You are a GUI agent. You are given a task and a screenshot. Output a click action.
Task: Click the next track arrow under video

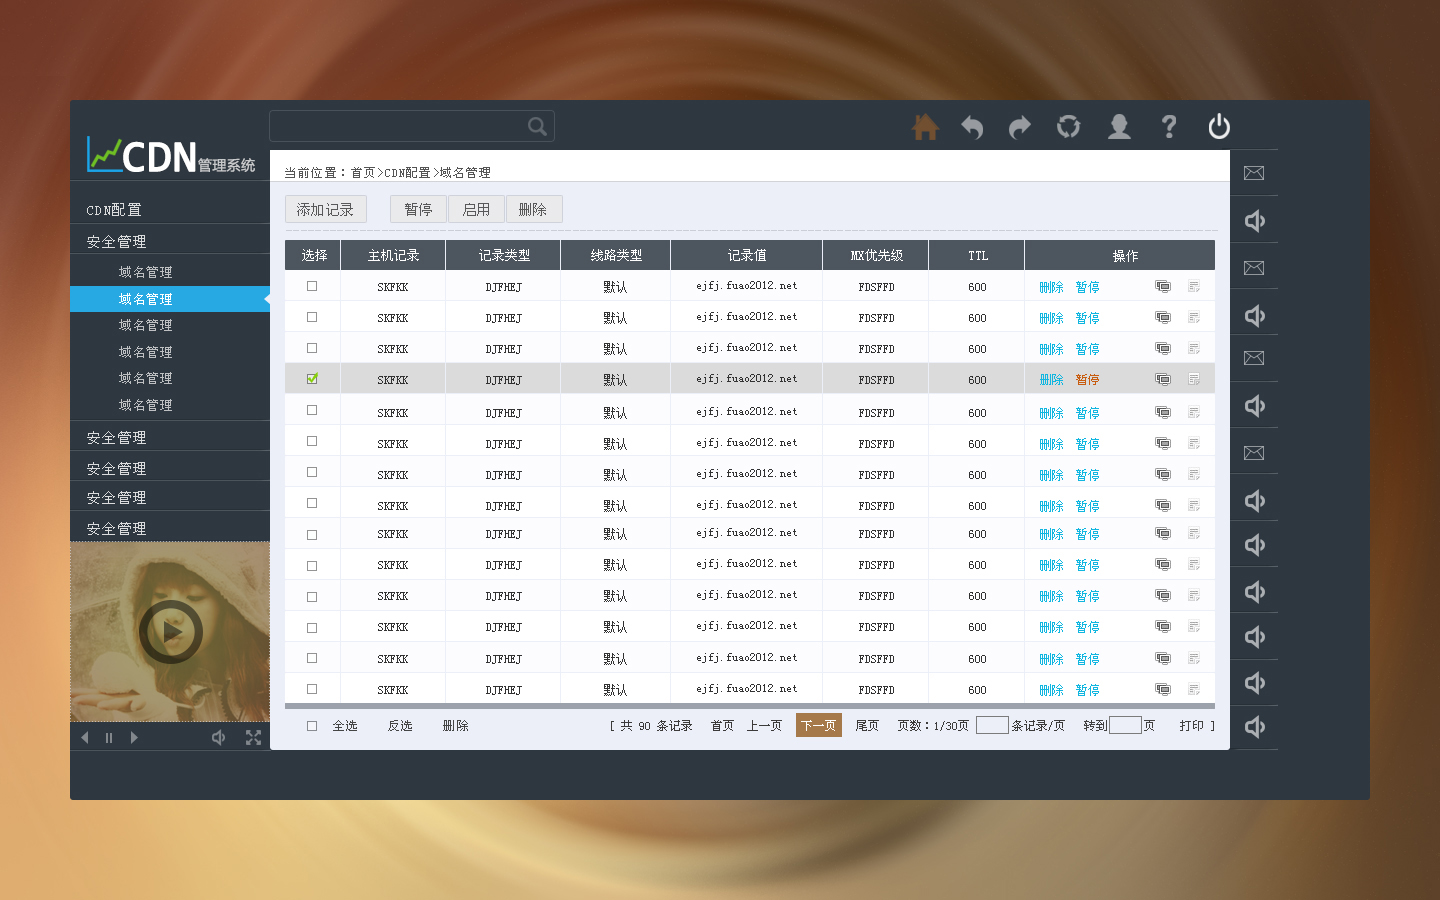(134, 738)
